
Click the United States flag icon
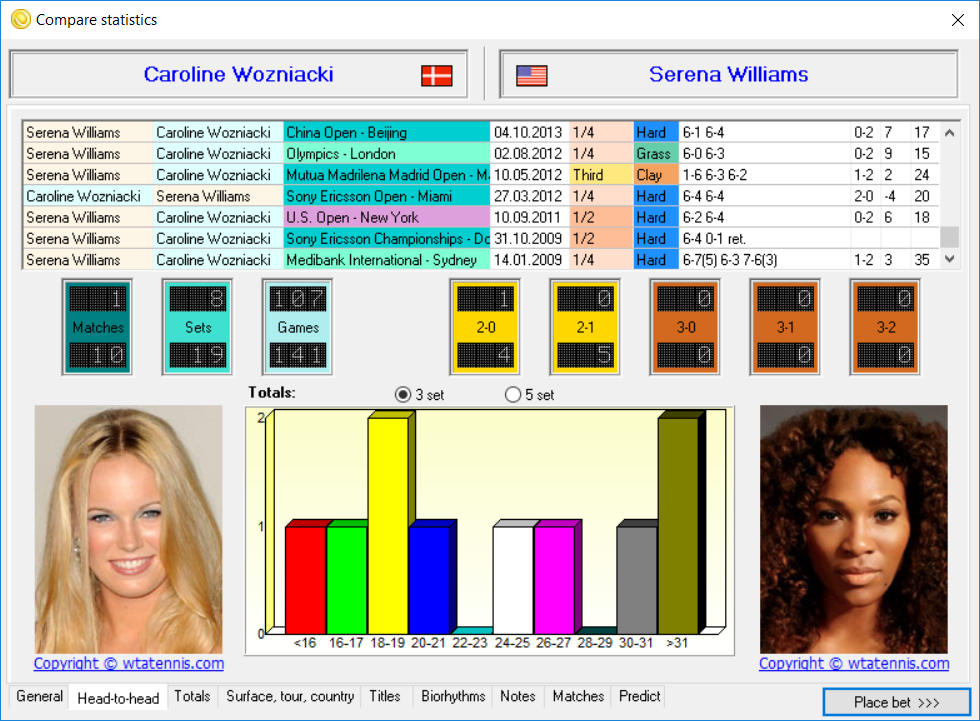[531, 76]
